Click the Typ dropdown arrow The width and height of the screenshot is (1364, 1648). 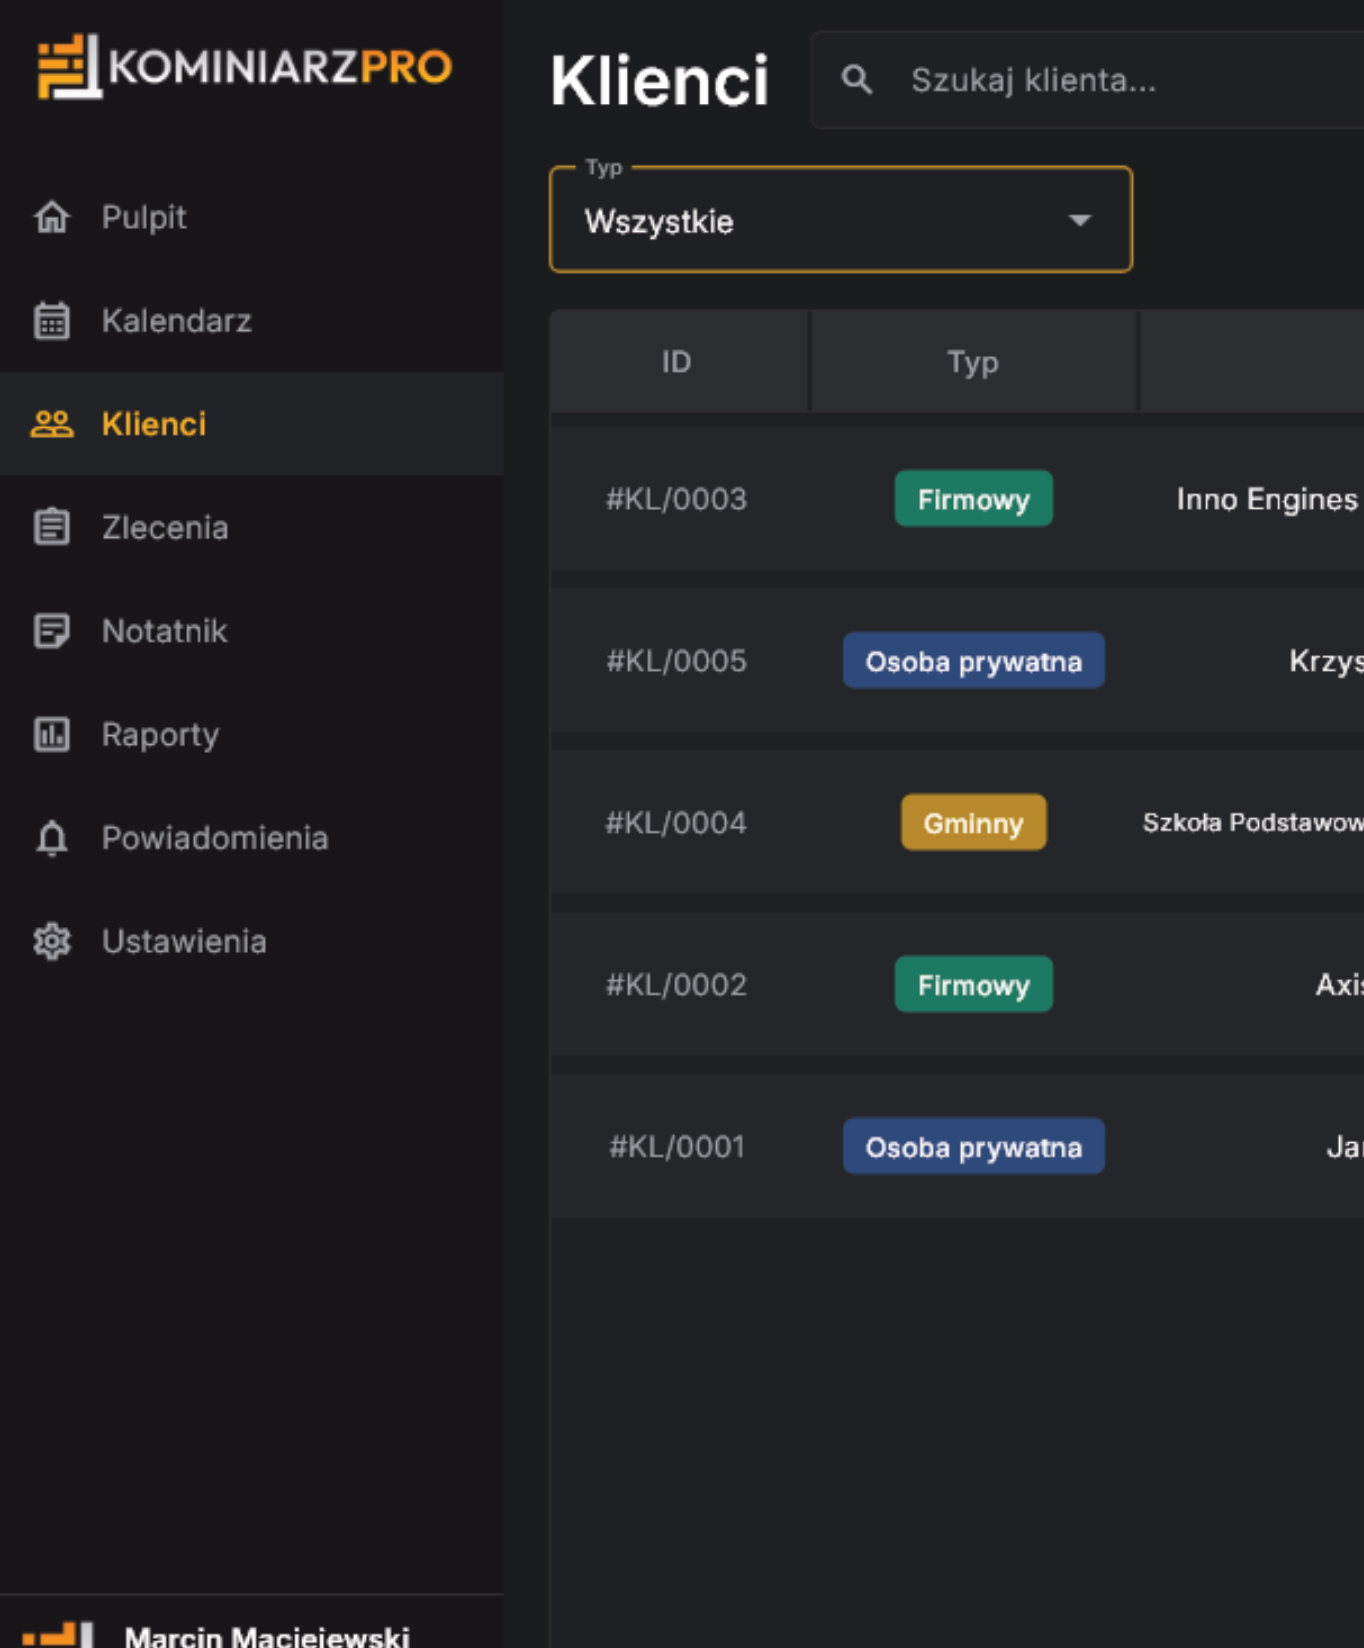[1080, 220]
